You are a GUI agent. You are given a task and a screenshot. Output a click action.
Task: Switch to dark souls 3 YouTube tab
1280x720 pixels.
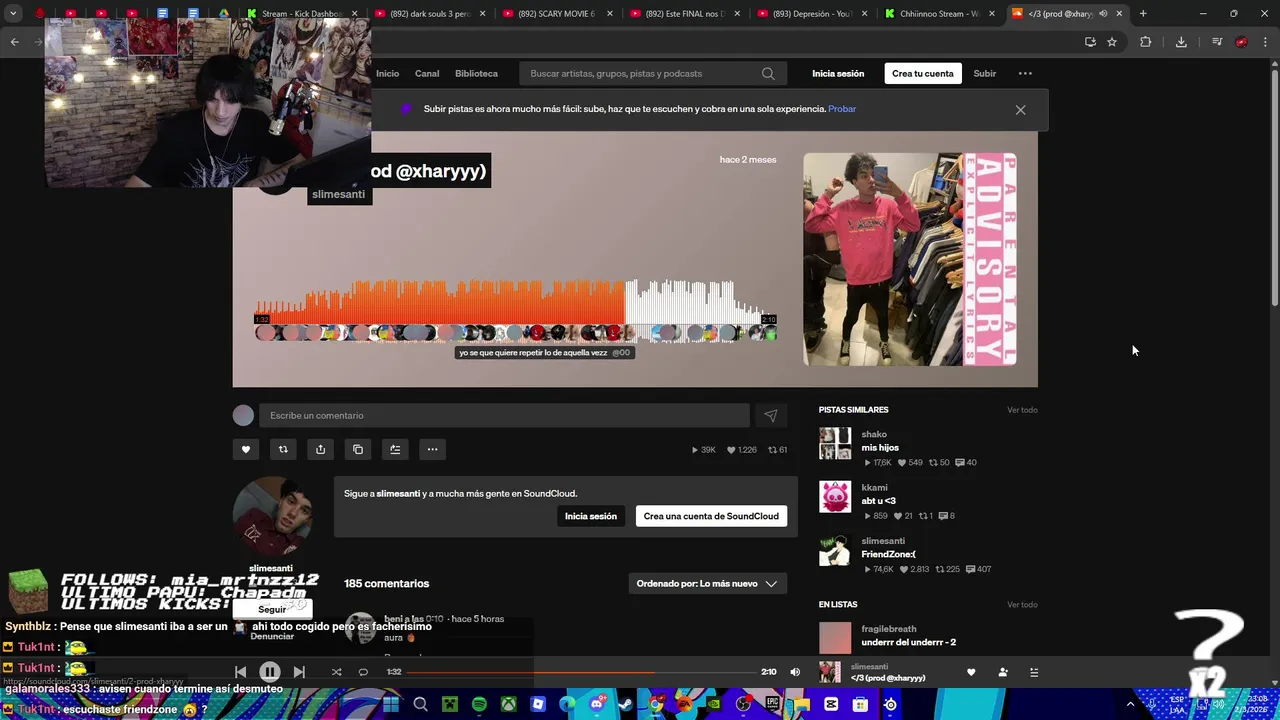430,14
